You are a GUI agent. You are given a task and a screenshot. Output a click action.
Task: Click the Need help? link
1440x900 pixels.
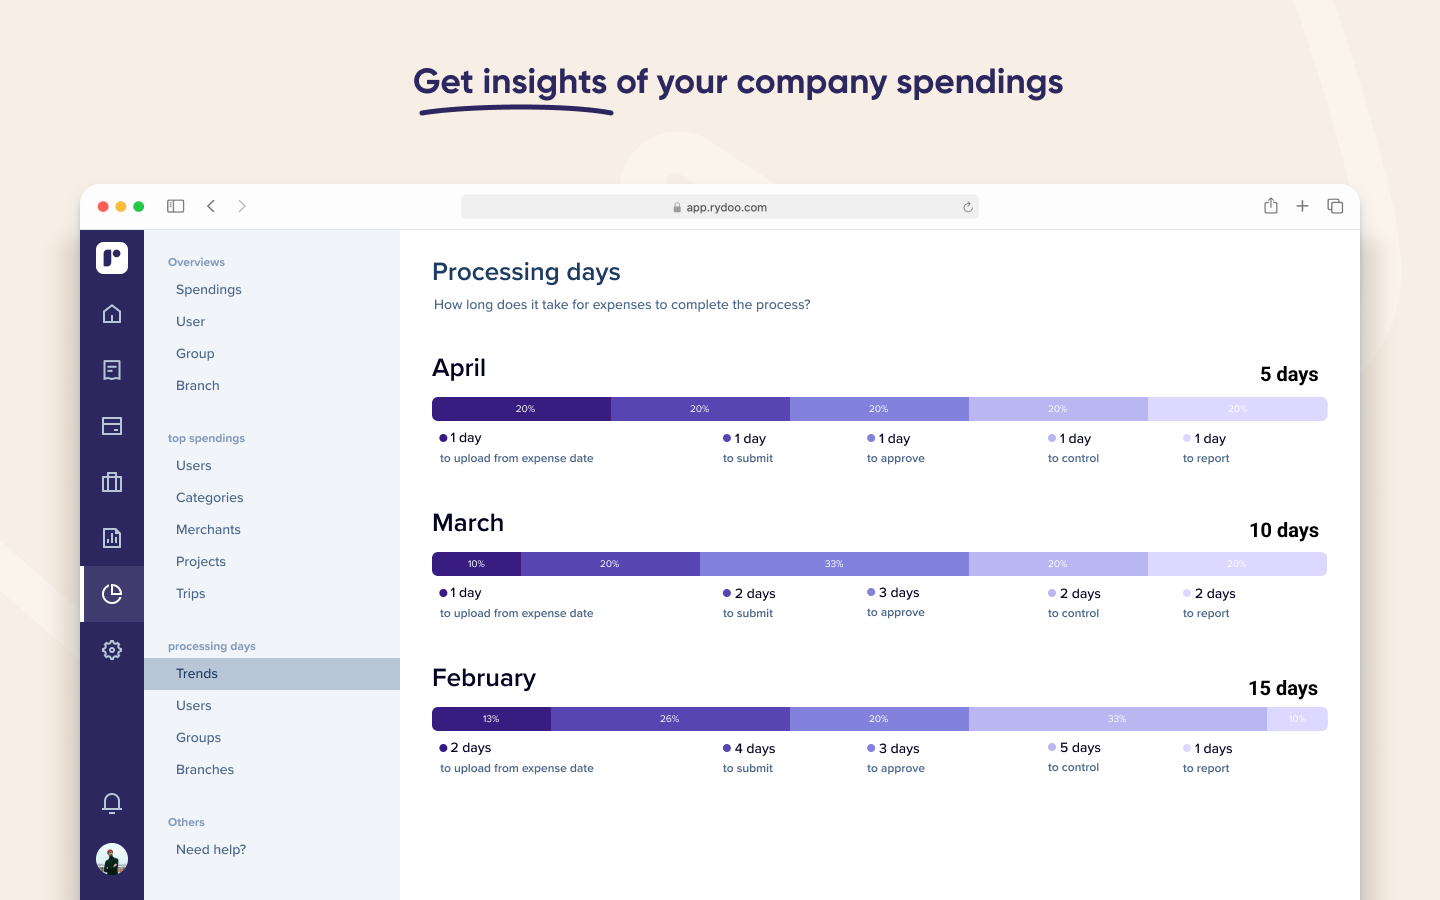click(x=211, y=850)
